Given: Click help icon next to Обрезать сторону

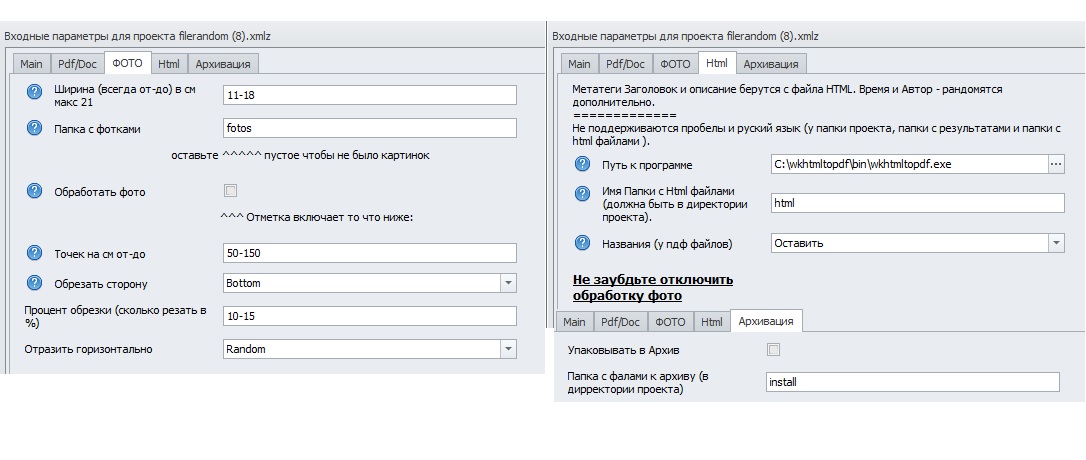Looking at the screenshot, I should 35,283.
